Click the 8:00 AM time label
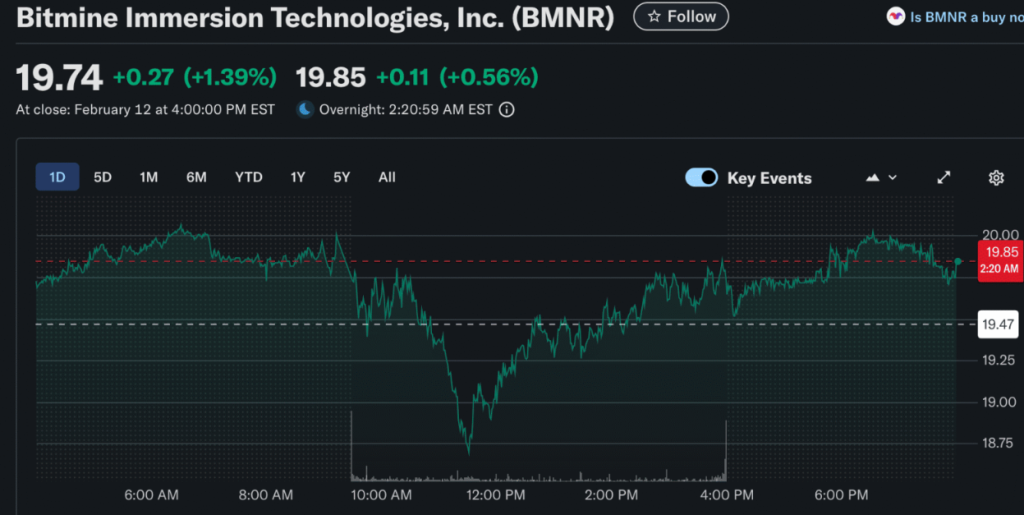 [266, 495]
